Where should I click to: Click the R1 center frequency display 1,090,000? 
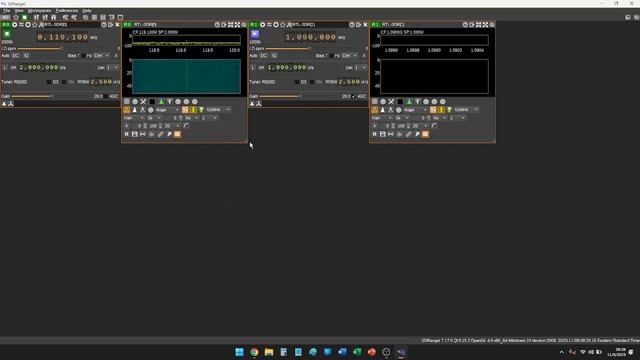point(311,37)
